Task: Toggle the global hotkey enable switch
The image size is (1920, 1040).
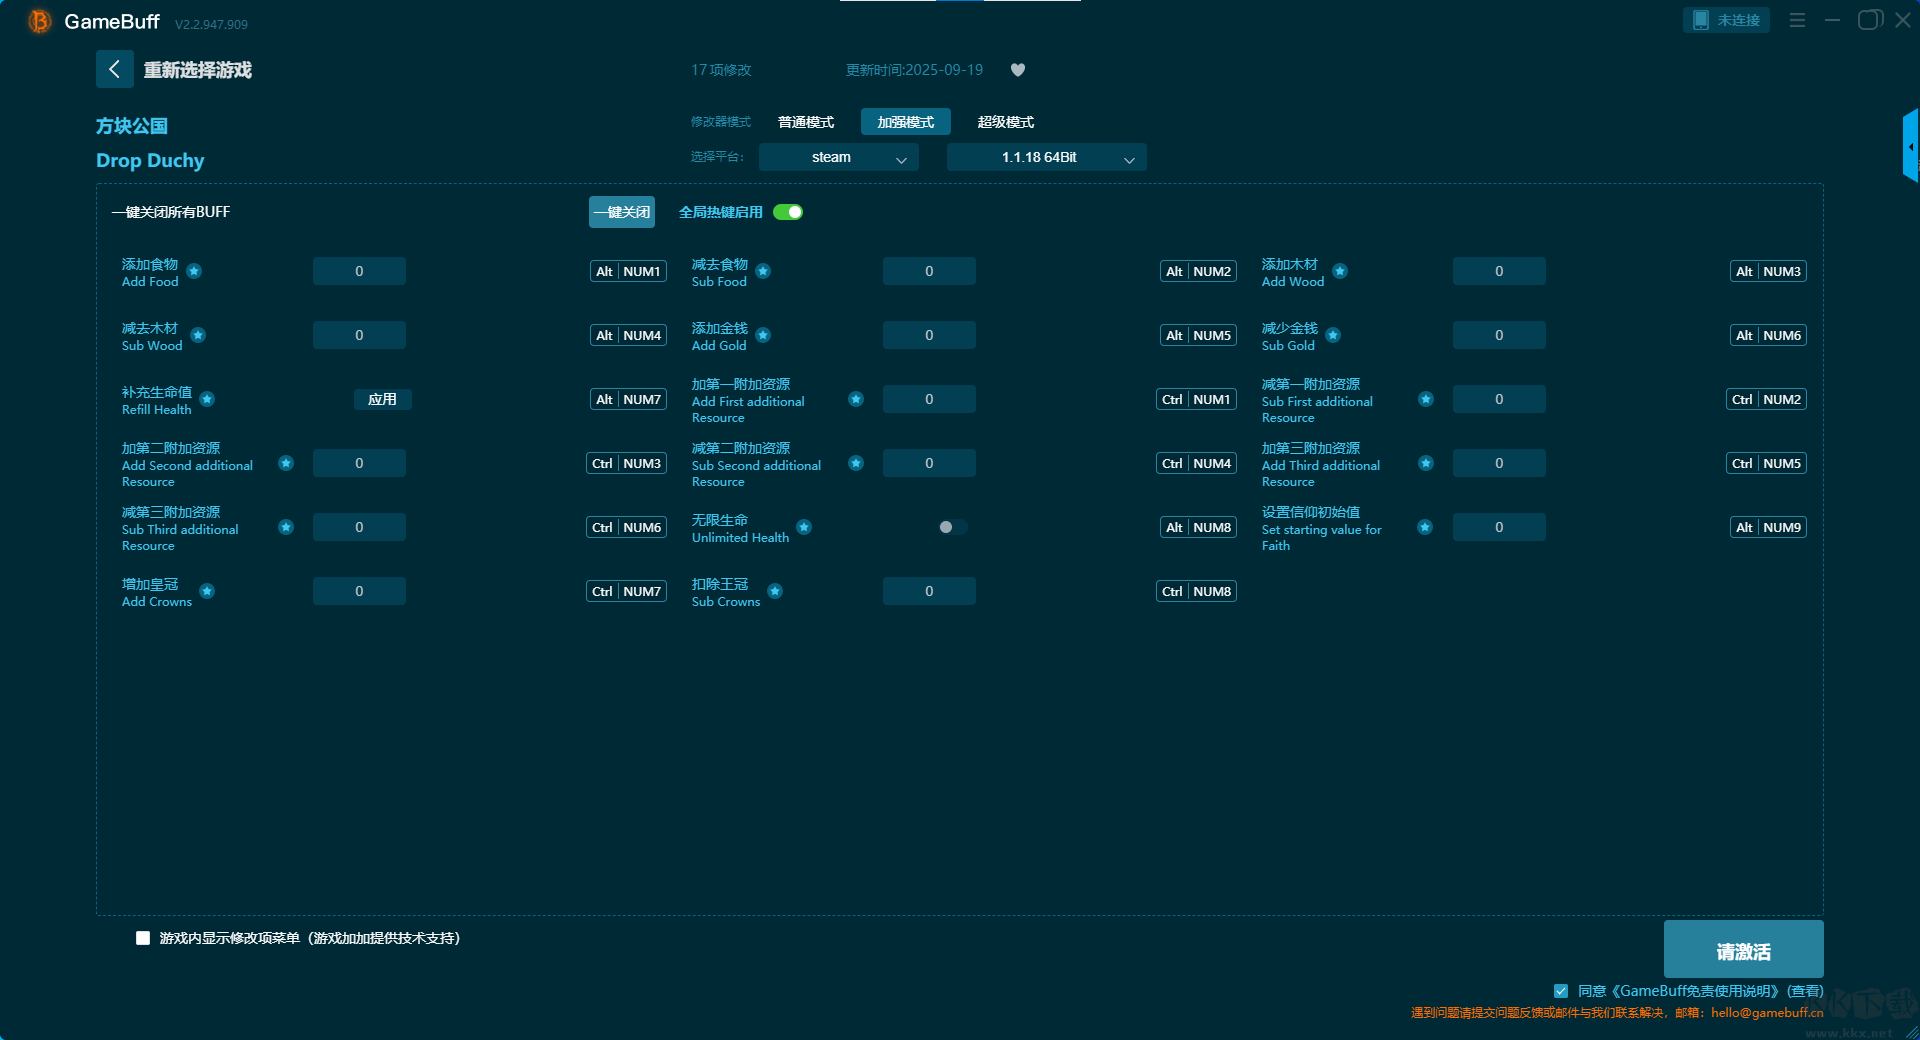Action: click(x=788, y=212)
